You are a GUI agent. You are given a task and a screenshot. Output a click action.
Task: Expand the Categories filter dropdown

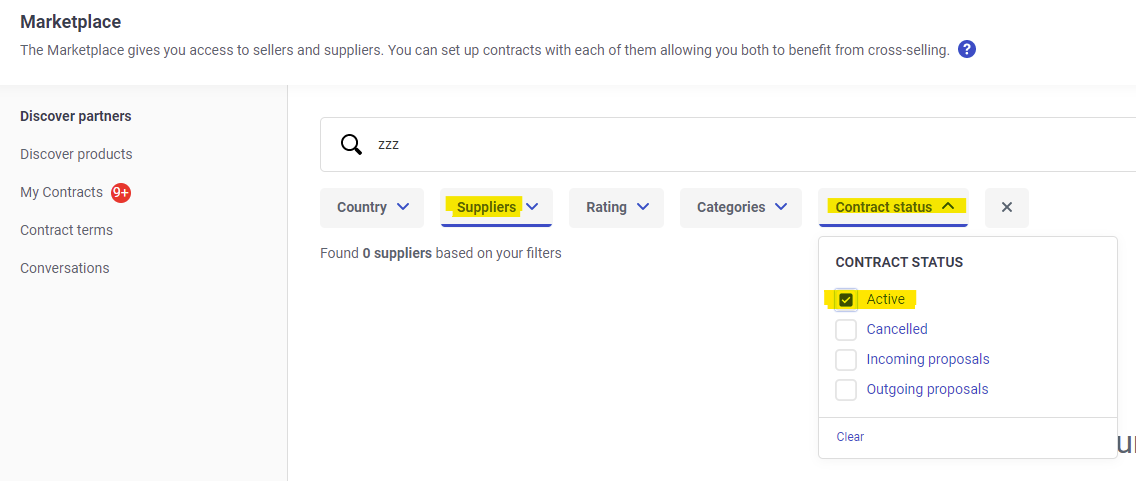click(x=740, y=207)
